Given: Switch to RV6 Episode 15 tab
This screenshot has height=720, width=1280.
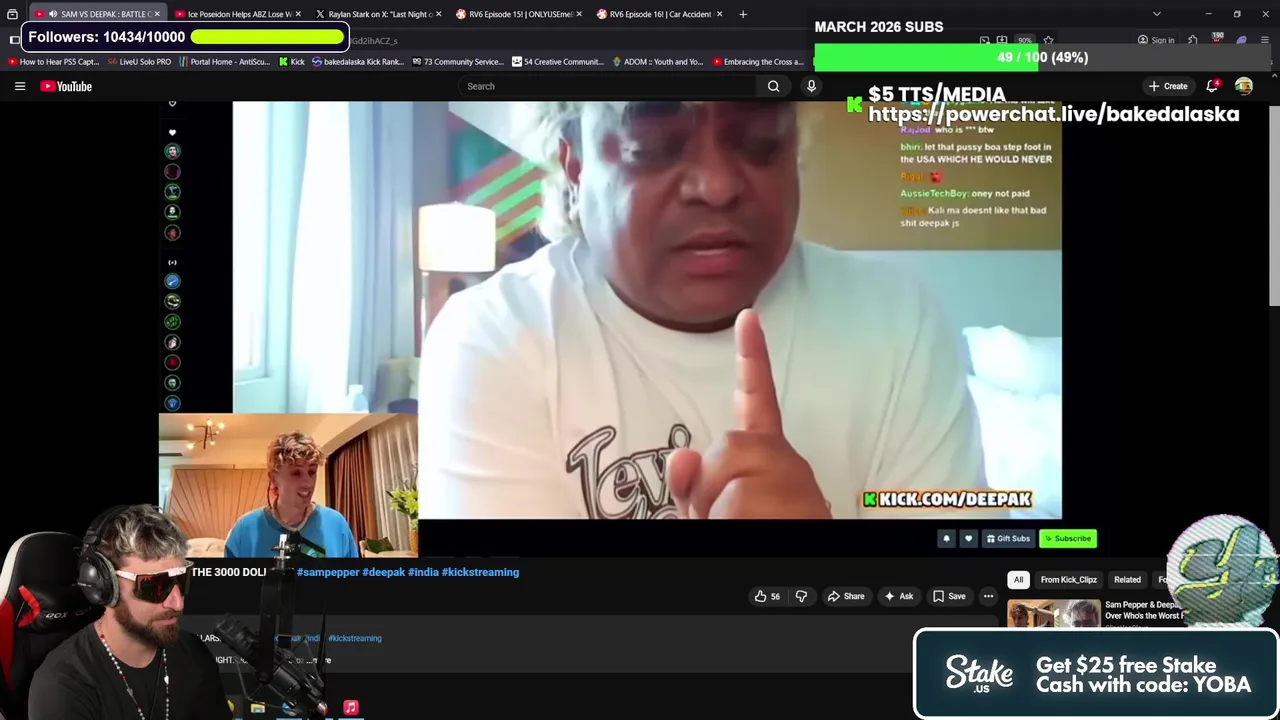Looking at the screenshot, I should (519, 14).
